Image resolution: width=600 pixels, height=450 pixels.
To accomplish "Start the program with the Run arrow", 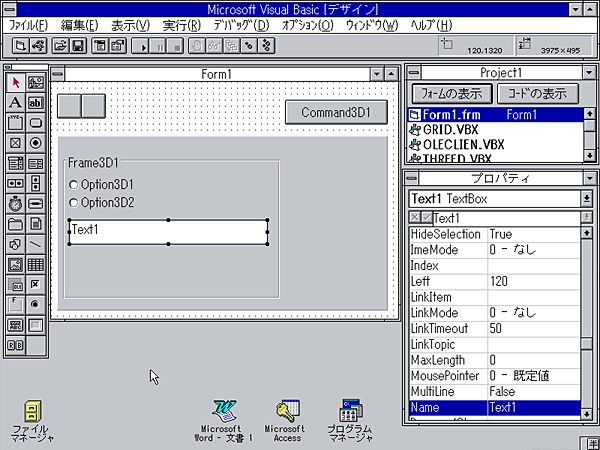I will [x=140, y=46].
